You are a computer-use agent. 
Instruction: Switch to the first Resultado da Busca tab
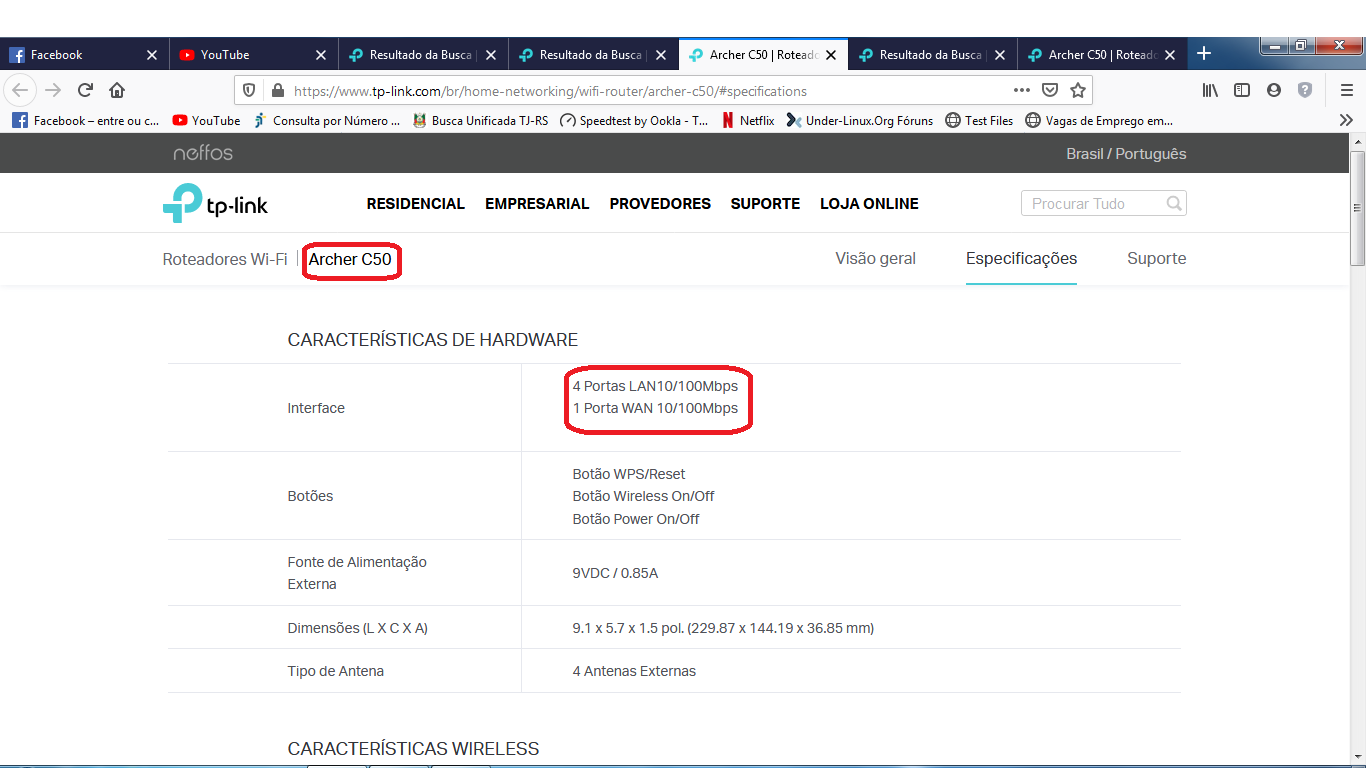(424, 55)
